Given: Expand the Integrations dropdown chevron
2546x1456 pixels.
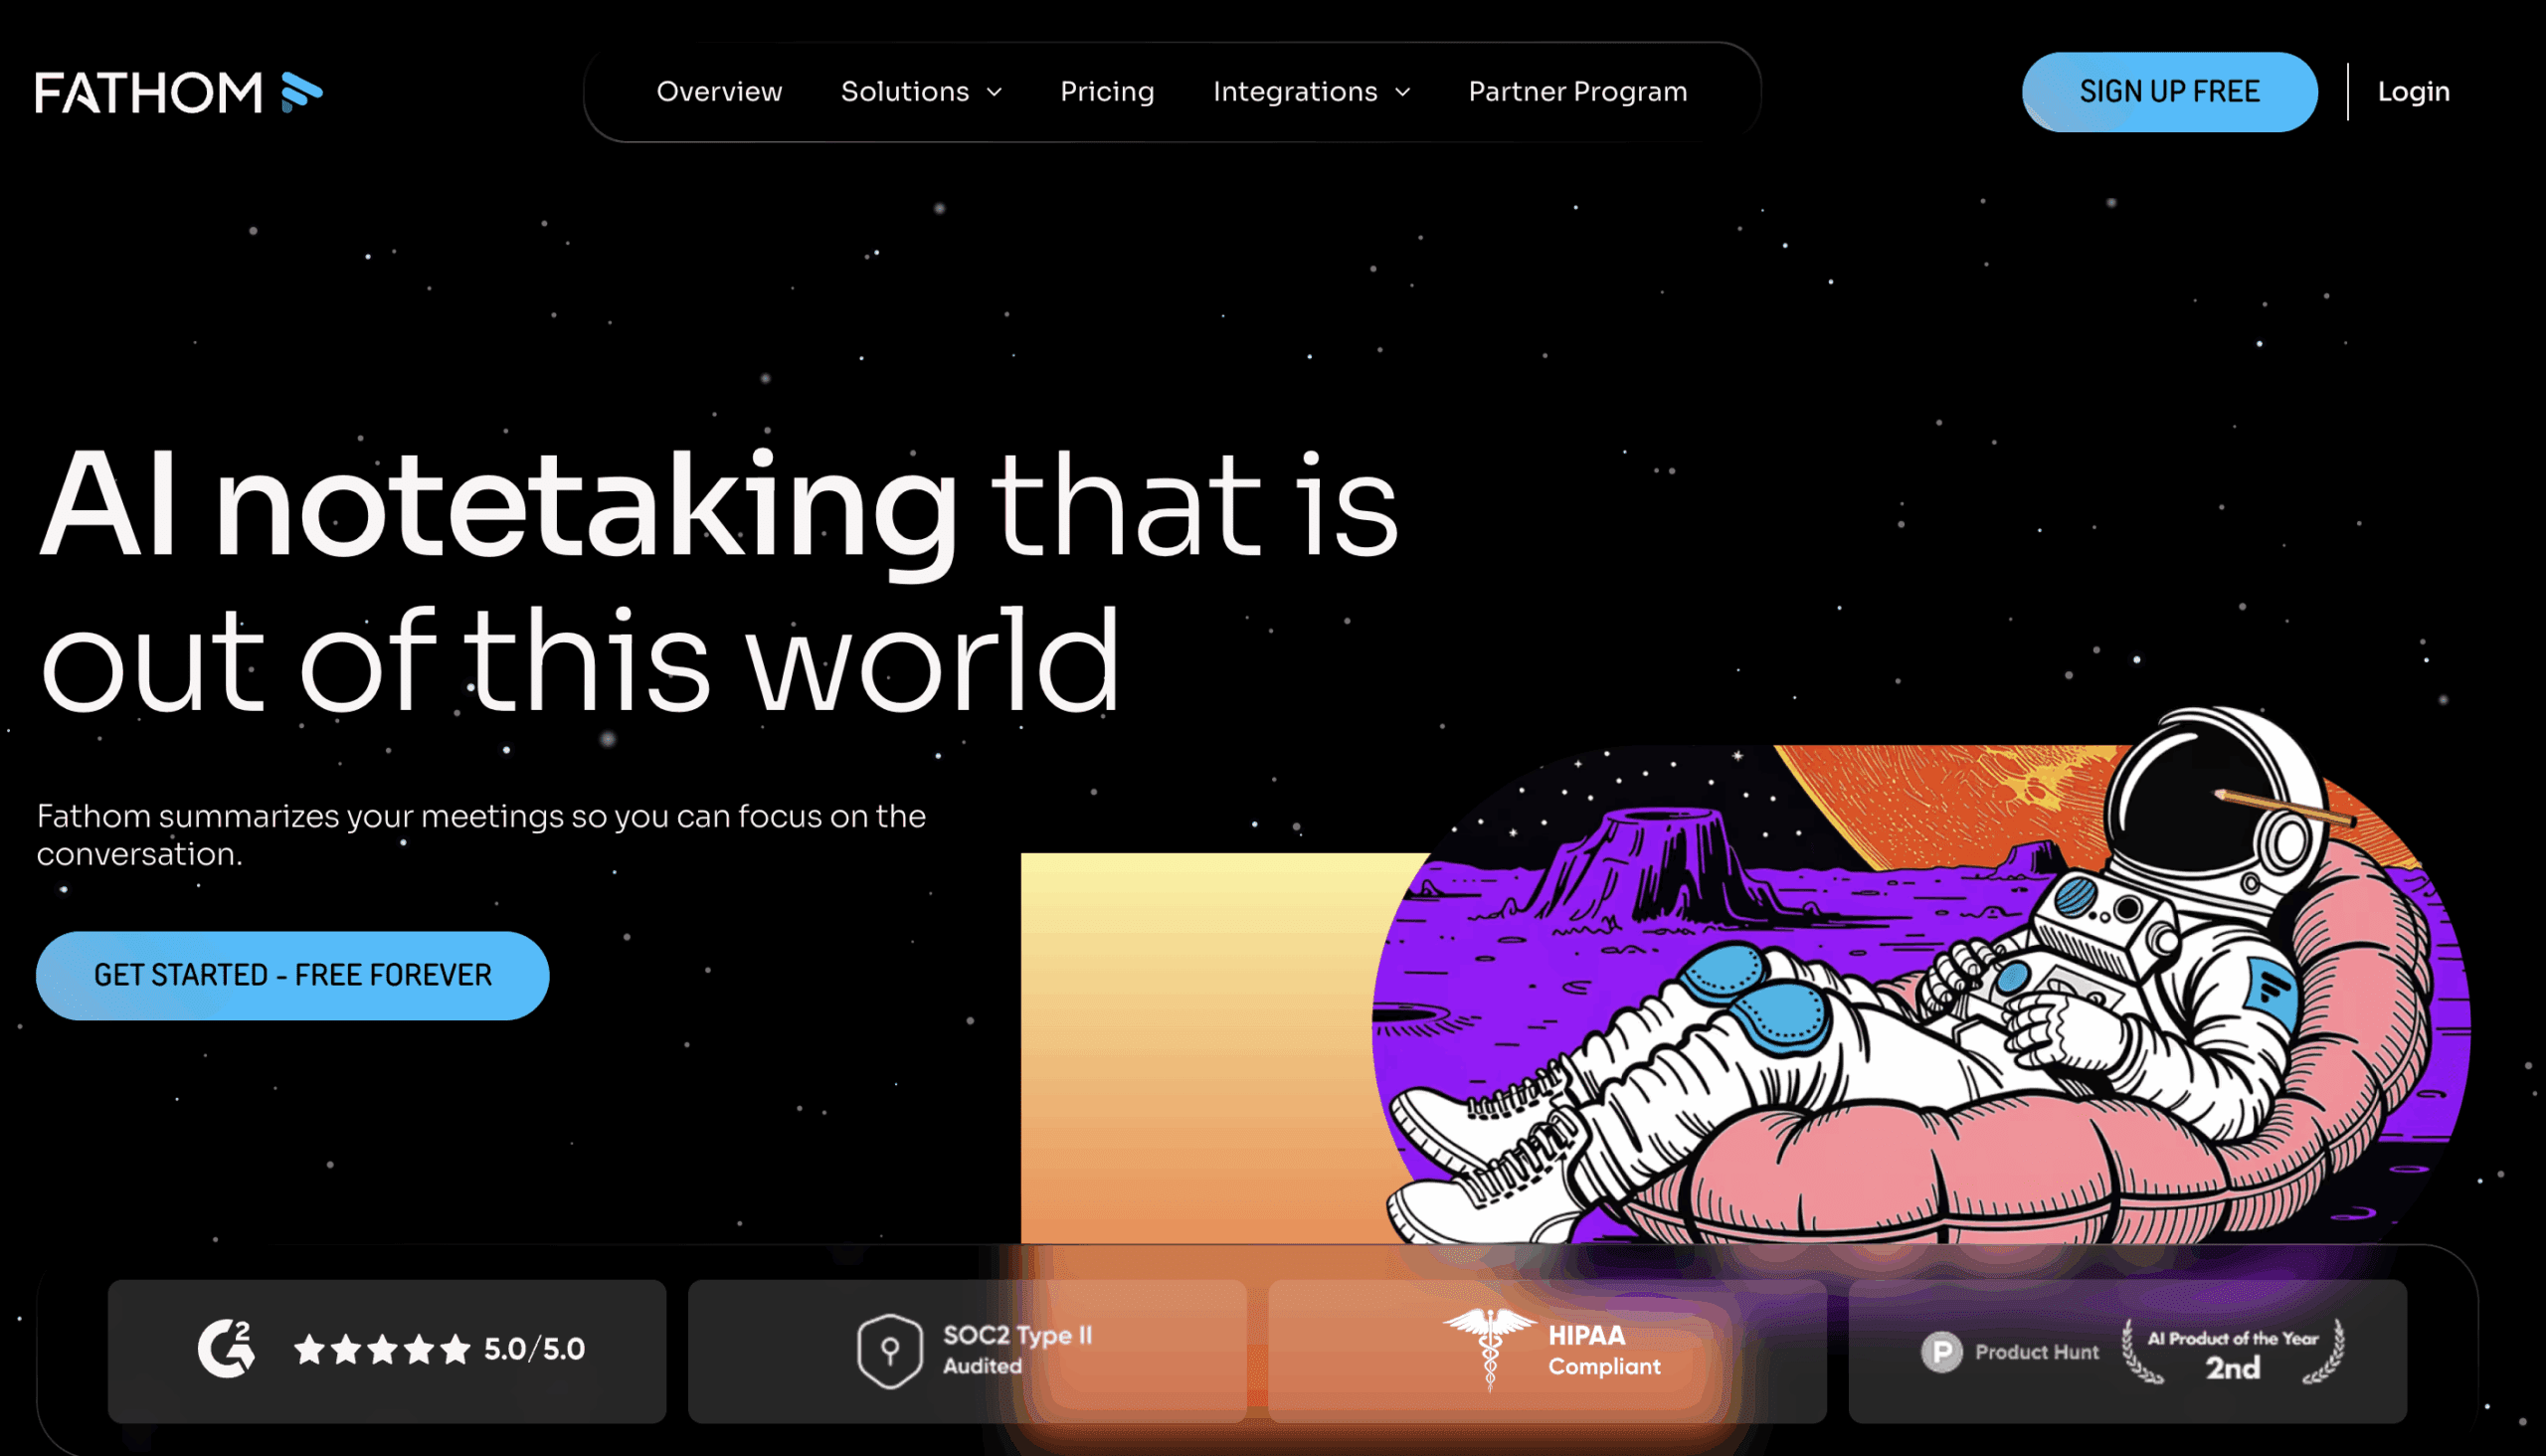Looking at the screenshot, I should click(x=1403, y=92).
